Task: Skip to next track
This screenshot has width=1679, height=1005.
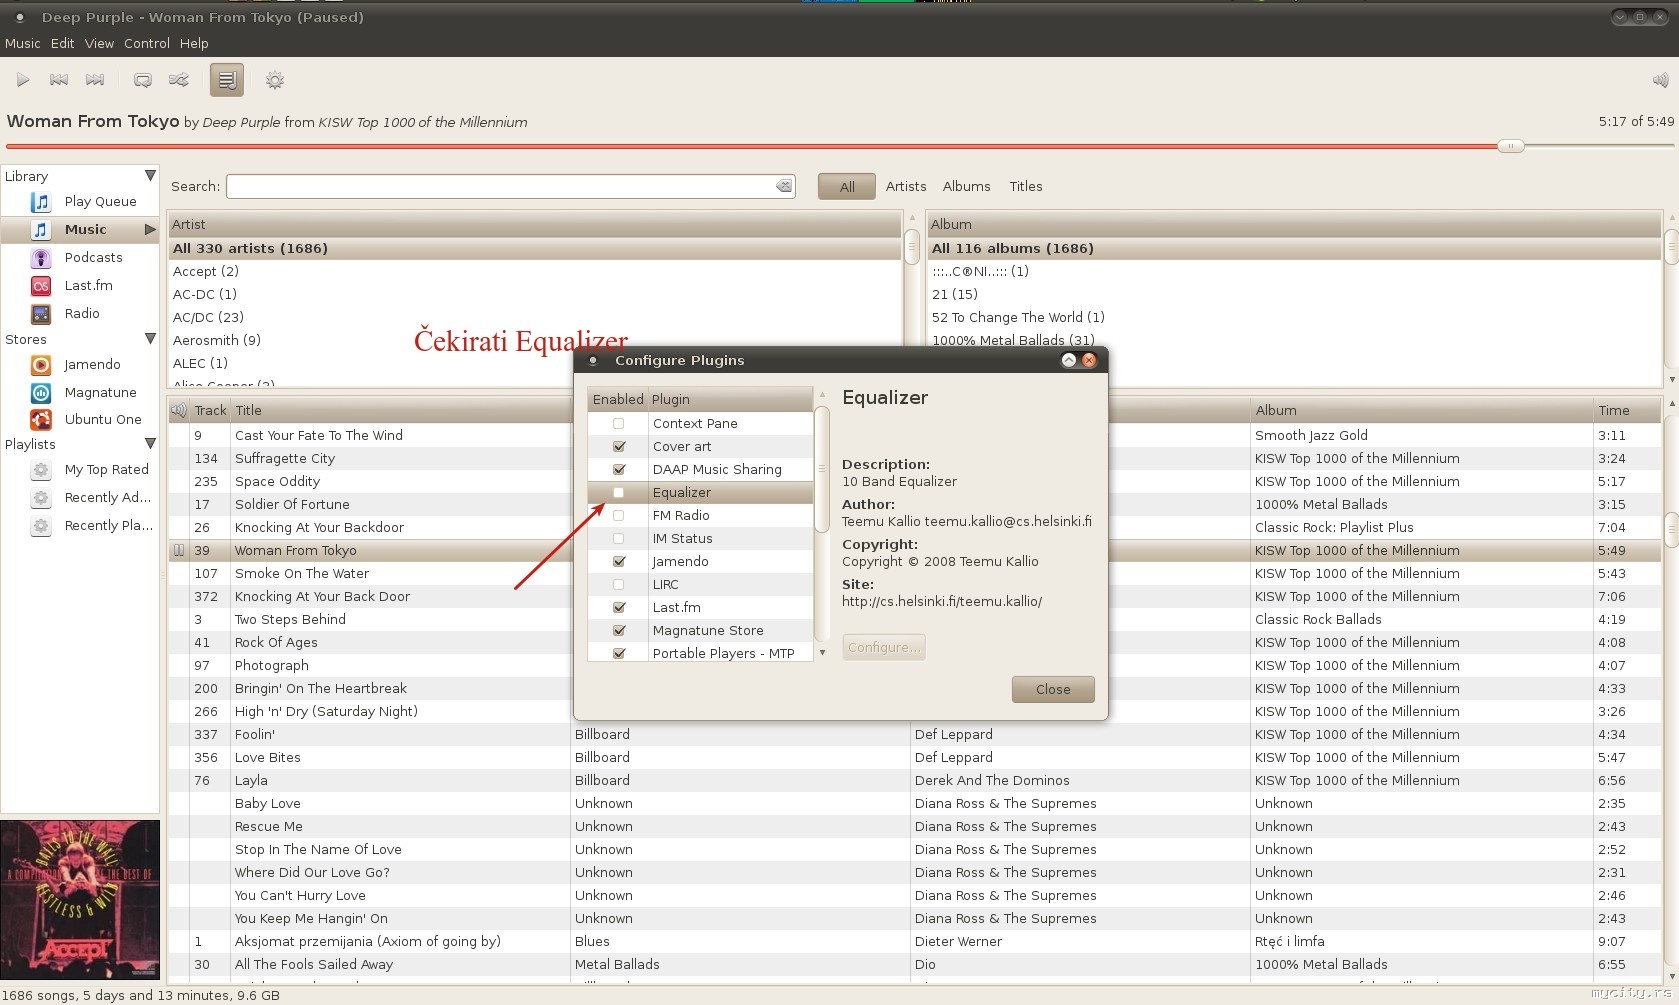Action: point(95,80)
